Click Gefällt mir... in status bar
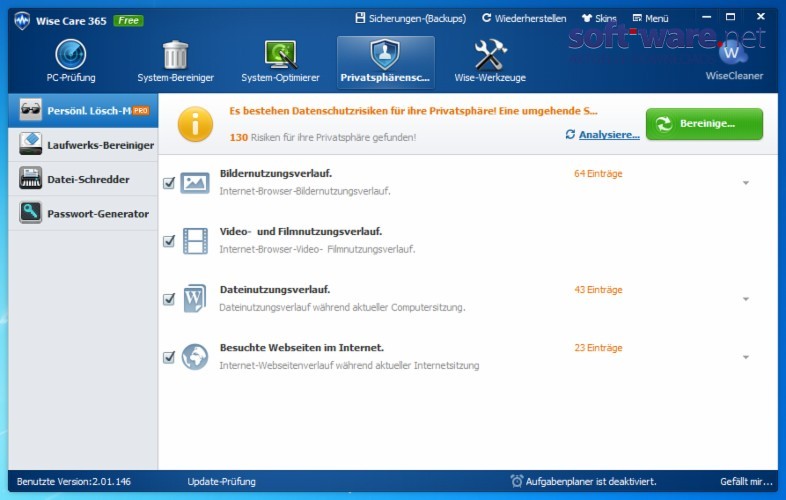This screenshot has width=786, height=500. [746, 481]
